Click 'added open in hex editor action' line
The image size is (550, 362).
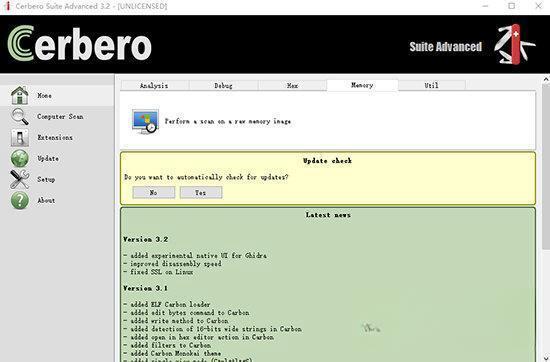point(199,337)
